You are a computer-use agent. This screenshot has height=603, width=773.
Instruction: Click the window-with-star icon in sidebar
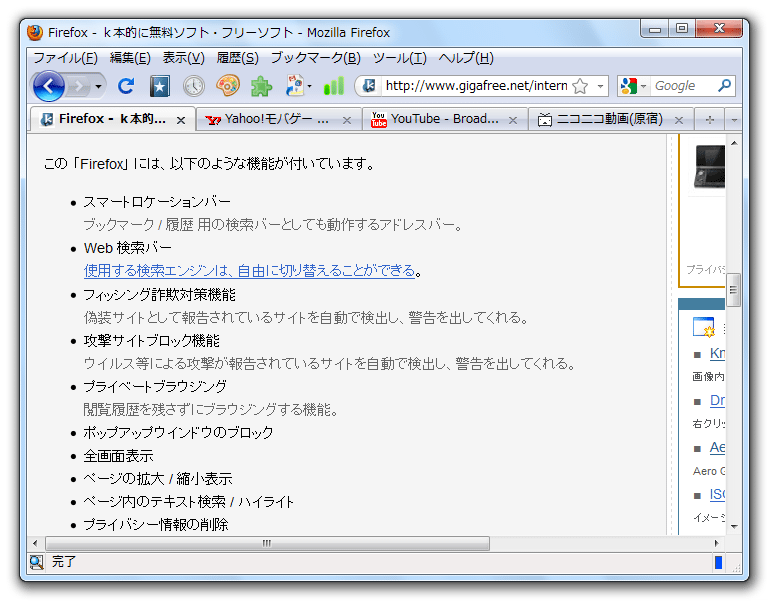point(703,327)
